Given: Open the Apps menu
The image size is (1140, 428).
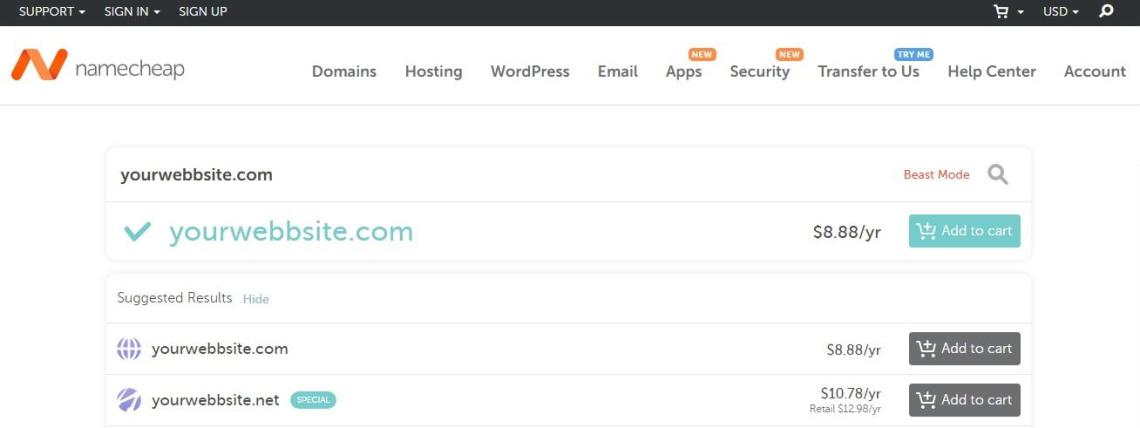Looking at the screenshot, I should (683, 71).
